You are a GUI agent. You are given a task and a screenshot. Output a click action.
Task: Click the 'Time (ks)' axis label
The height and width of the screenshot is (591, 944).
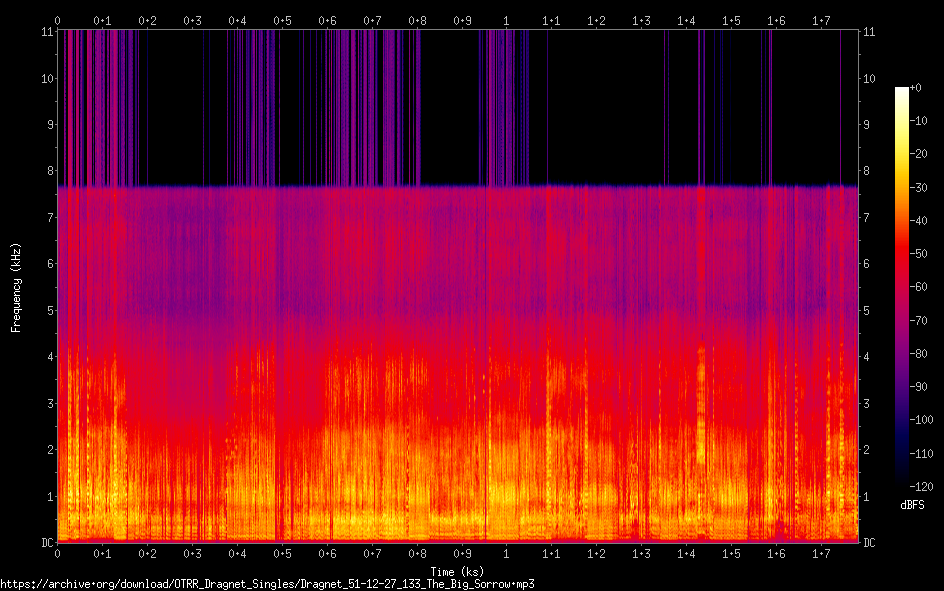456,571
